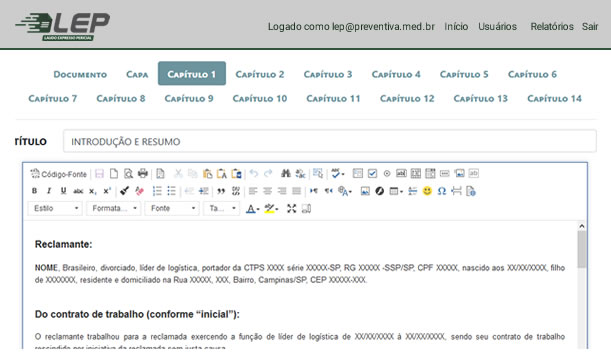Open the Capítulo 7 tab
Screen dimensions: 611x364
click(53, 99)
